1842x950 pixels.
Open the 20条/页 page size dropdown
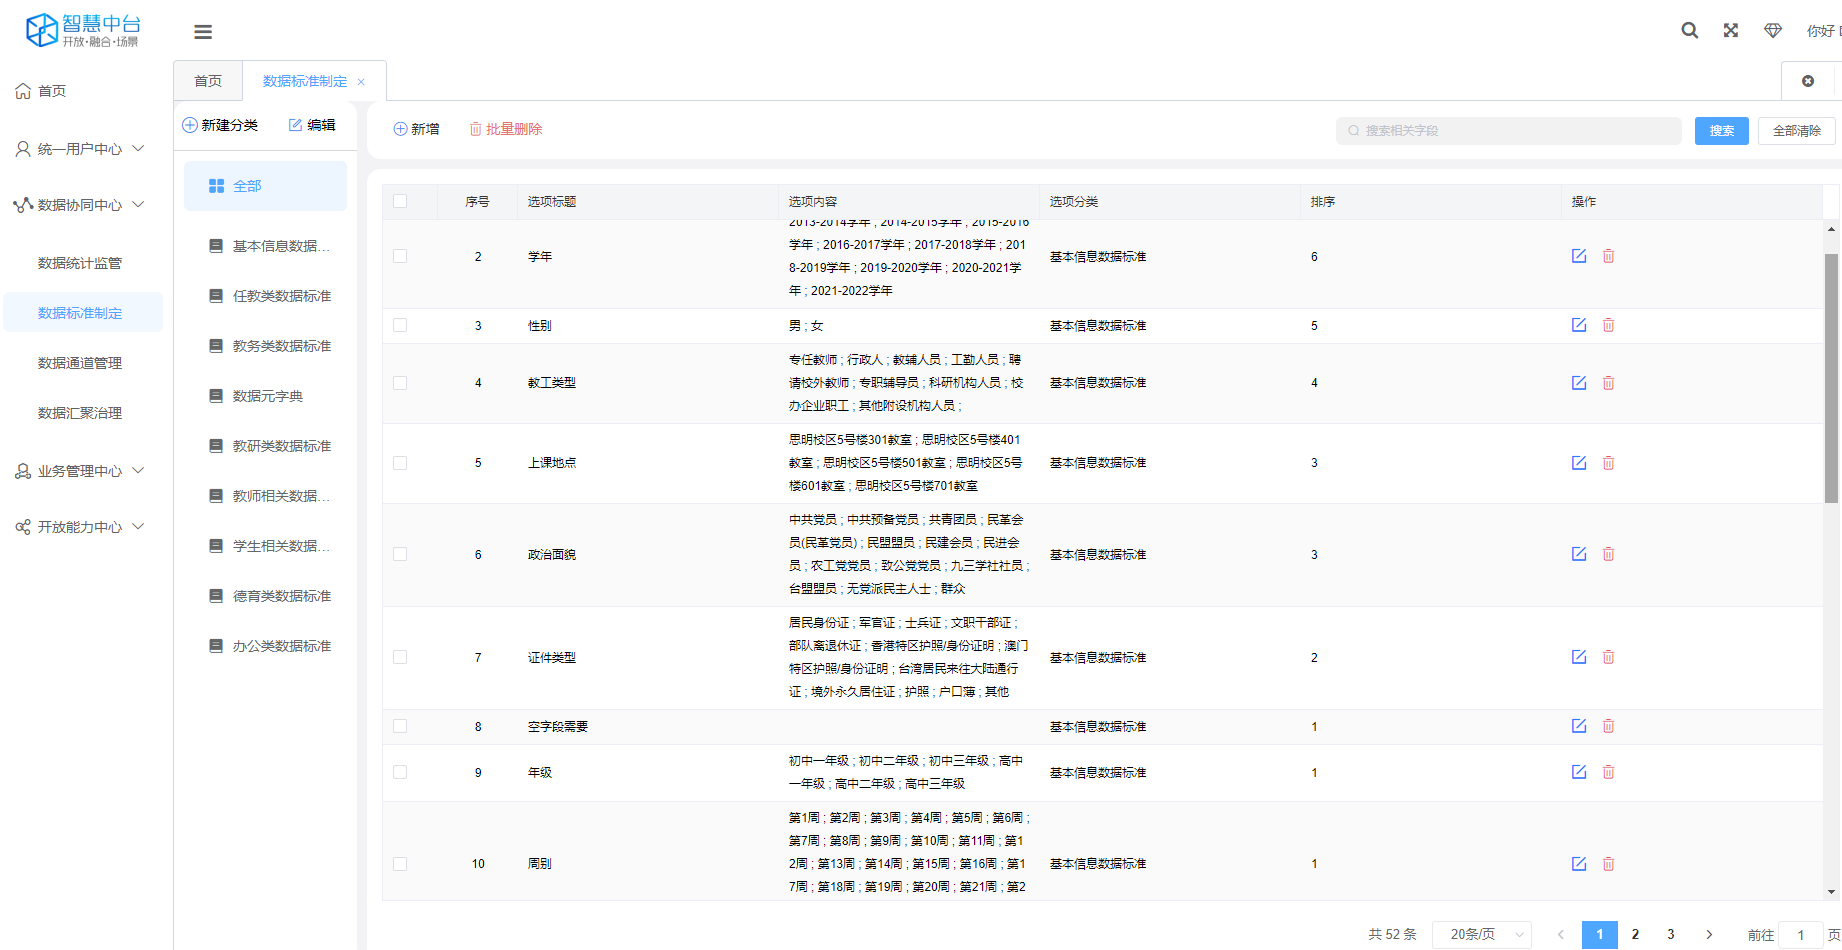[x=1481, y=934]
